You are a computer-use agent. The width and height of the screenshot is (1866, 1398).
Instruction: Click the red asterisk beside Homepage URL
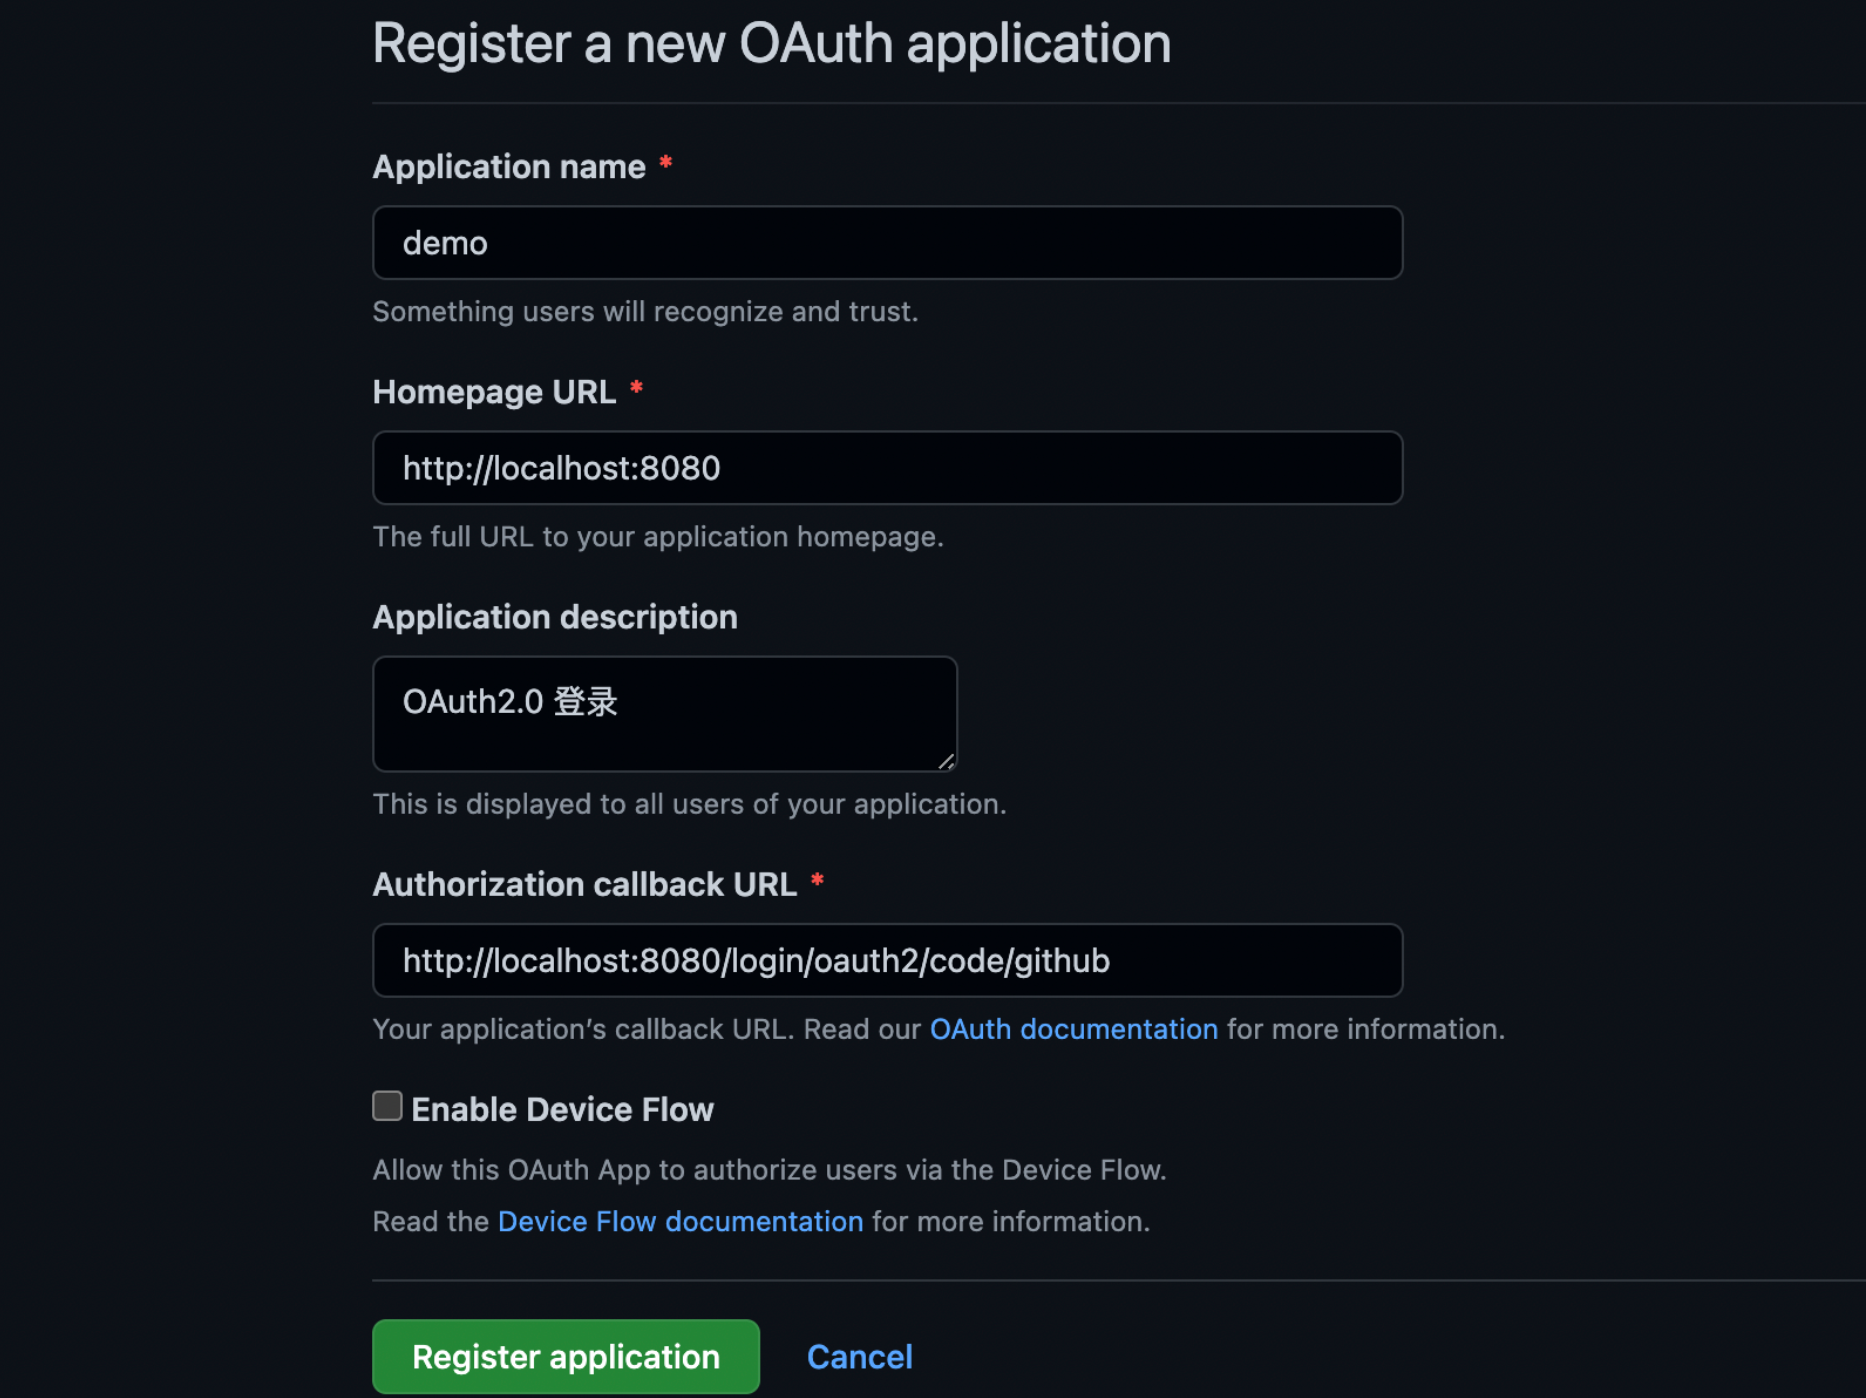[636, 388]
